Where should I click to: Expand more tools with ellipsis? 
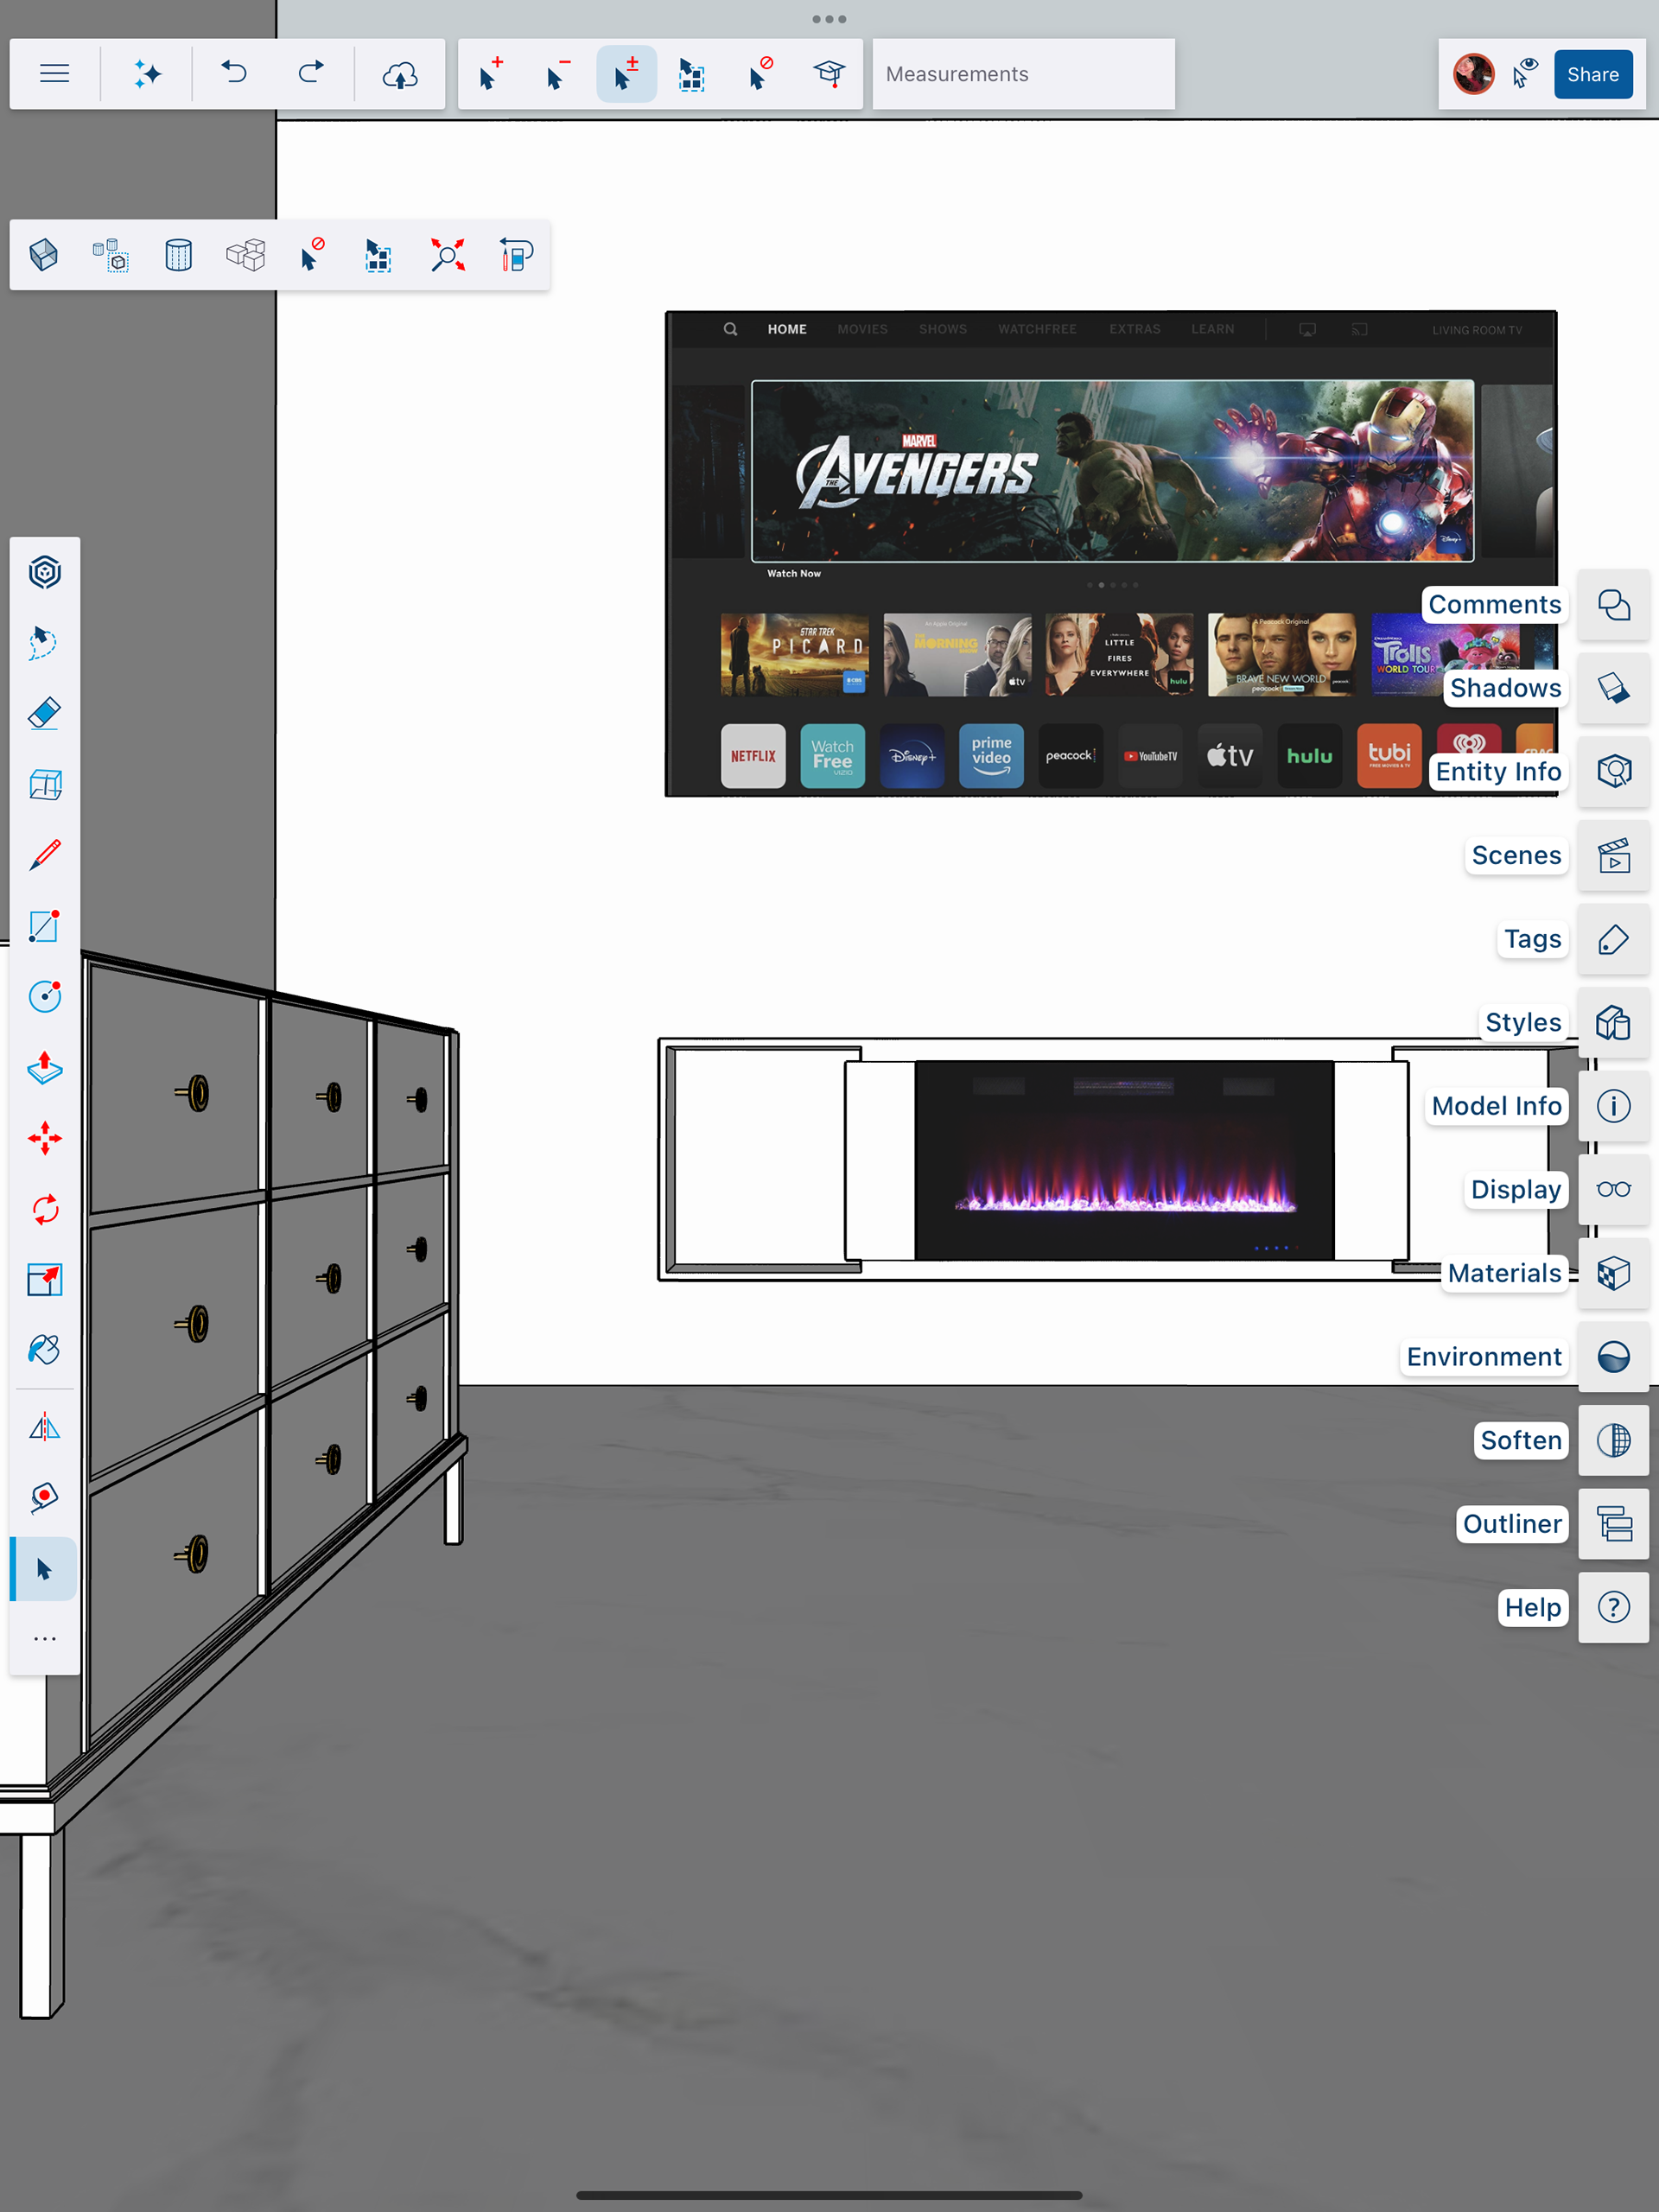click(45, 1639)
